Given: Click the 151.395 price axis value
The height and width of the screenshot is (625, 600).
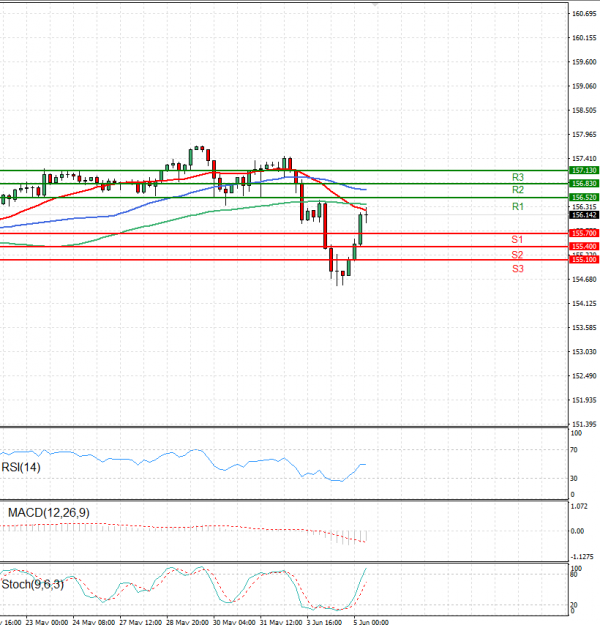Looking at the screenshot, I should coord(584,424).
